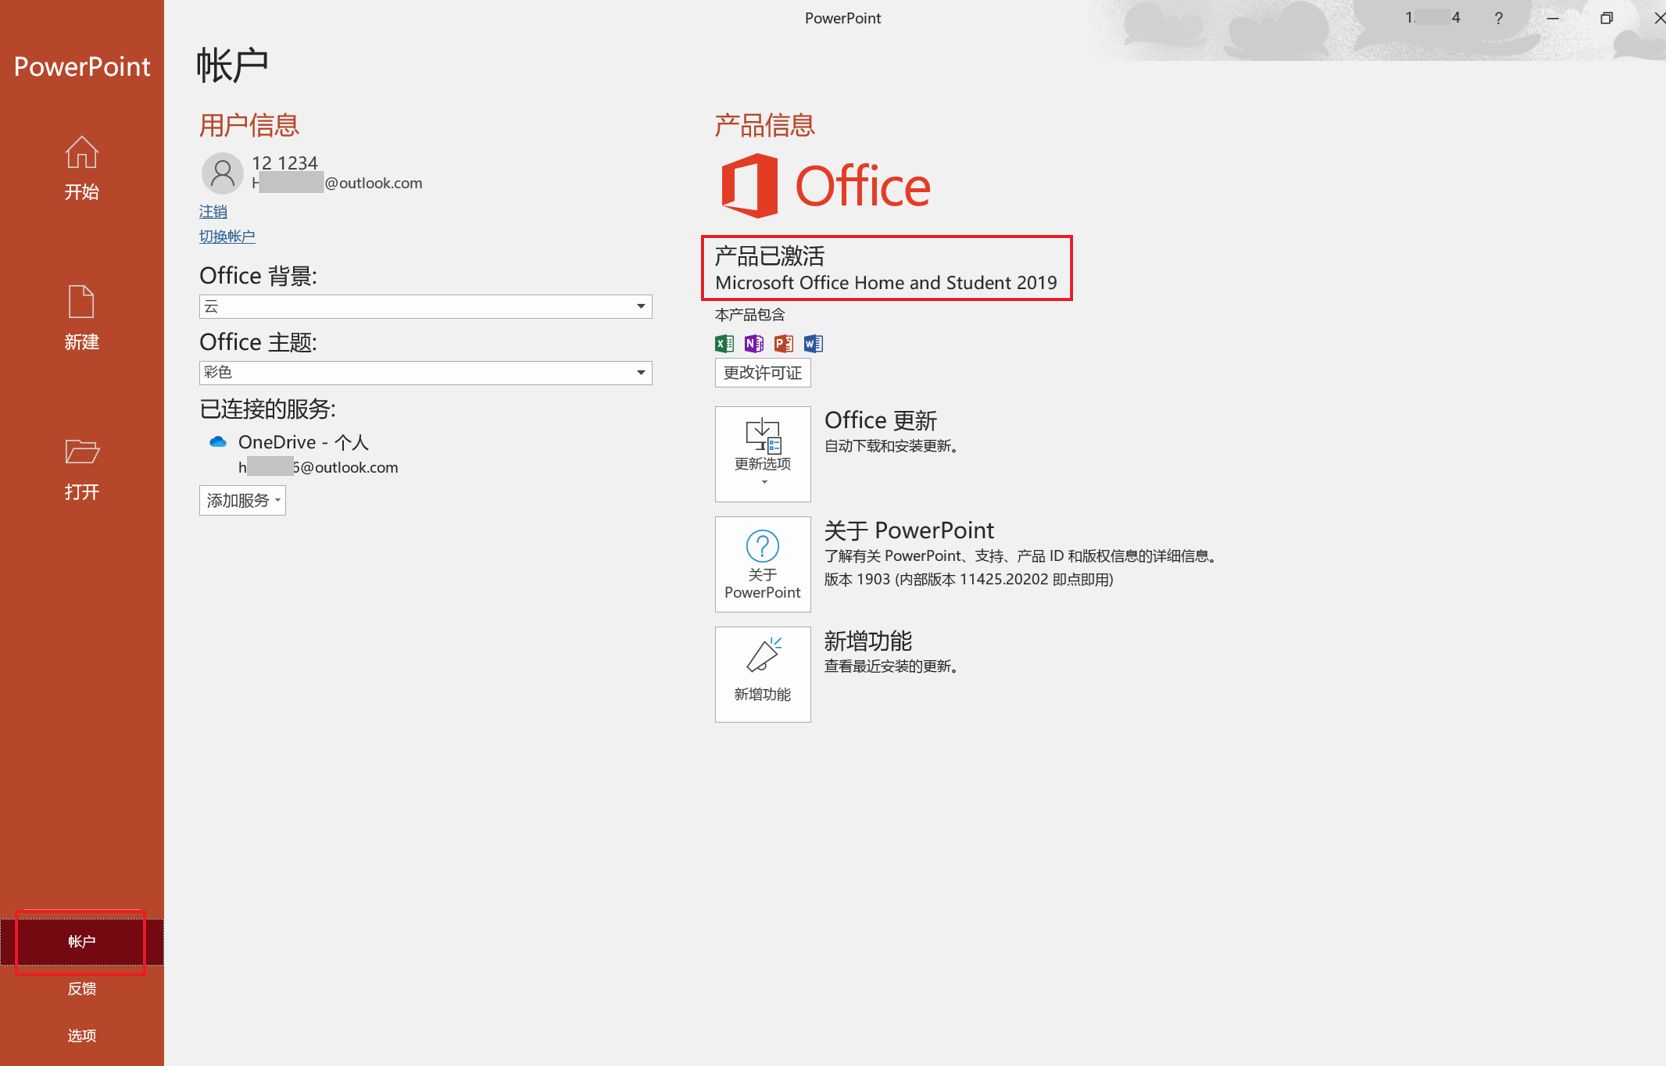Click the OneNote icon under 本产品包含
The height and width of the screenshot is (1066, 1666).
(753, 343)
